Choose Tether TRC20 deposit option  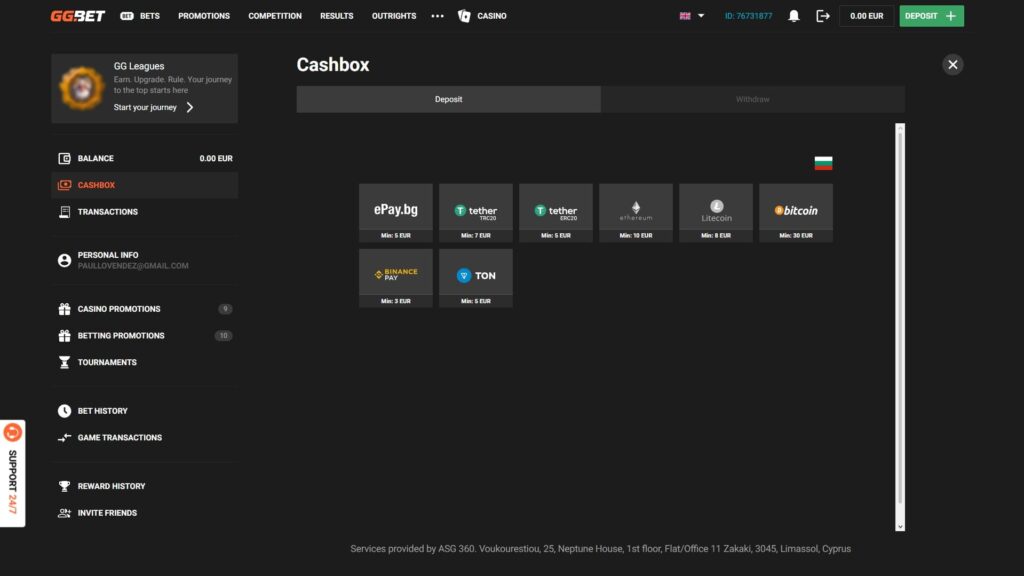click(x=475, y=211)
